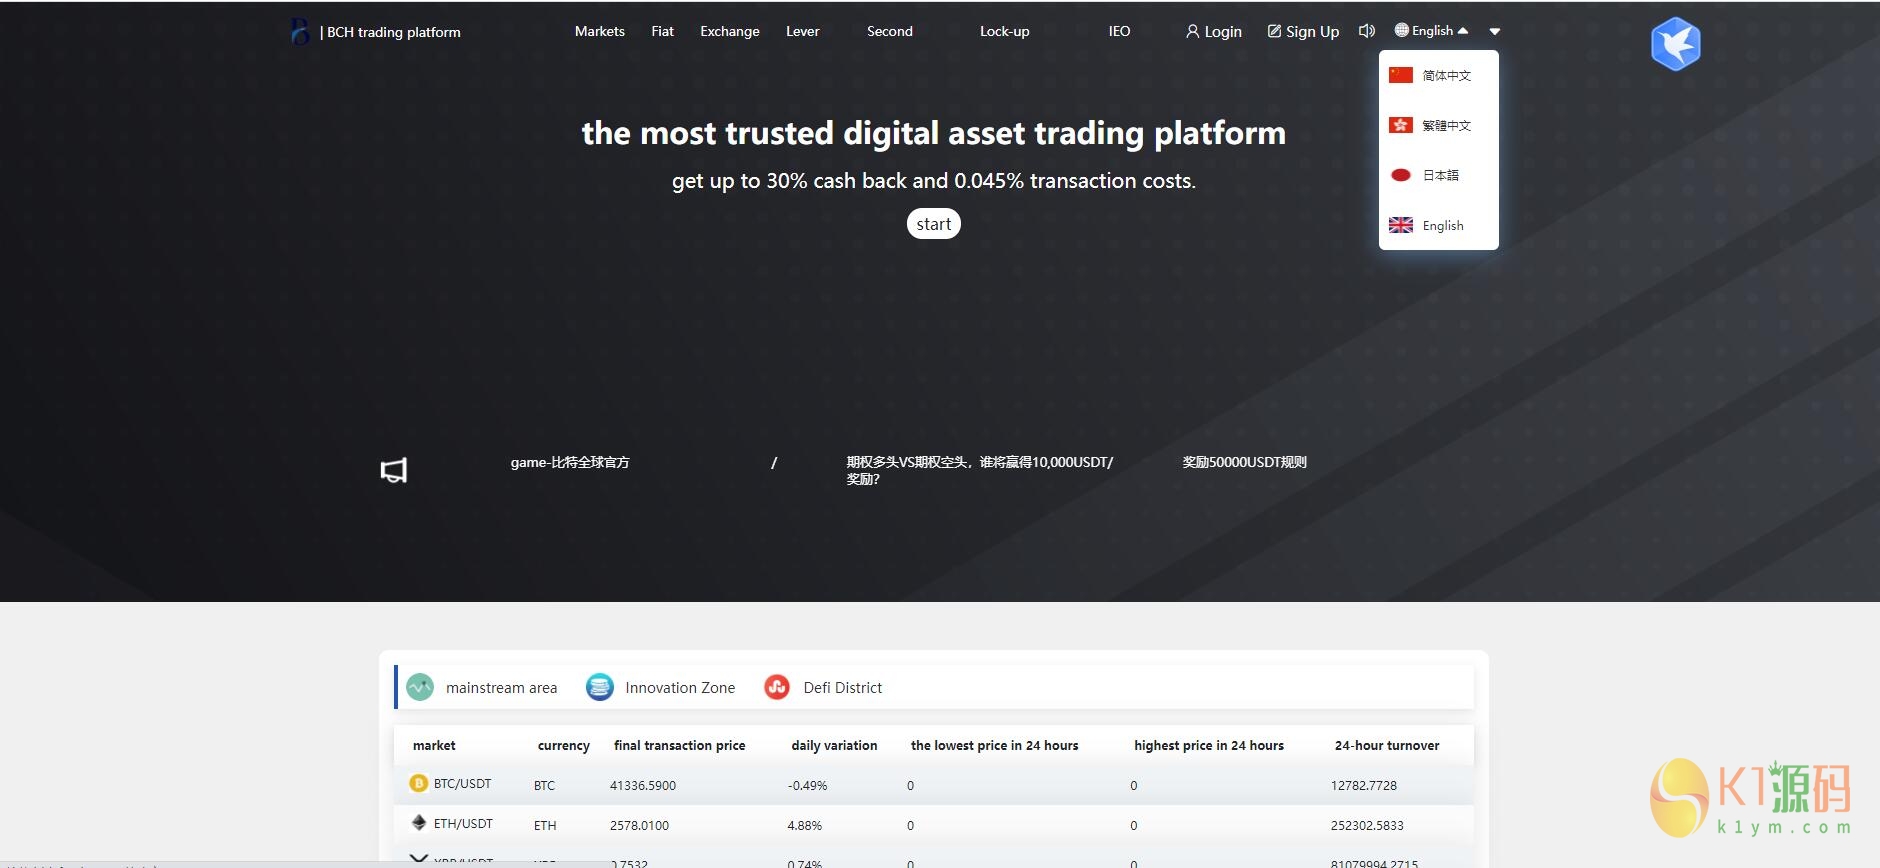Viewport: 1880px width, 868px height.
Task: Click the lowest price in 24 hours header
Action: [x=994, y=746]
